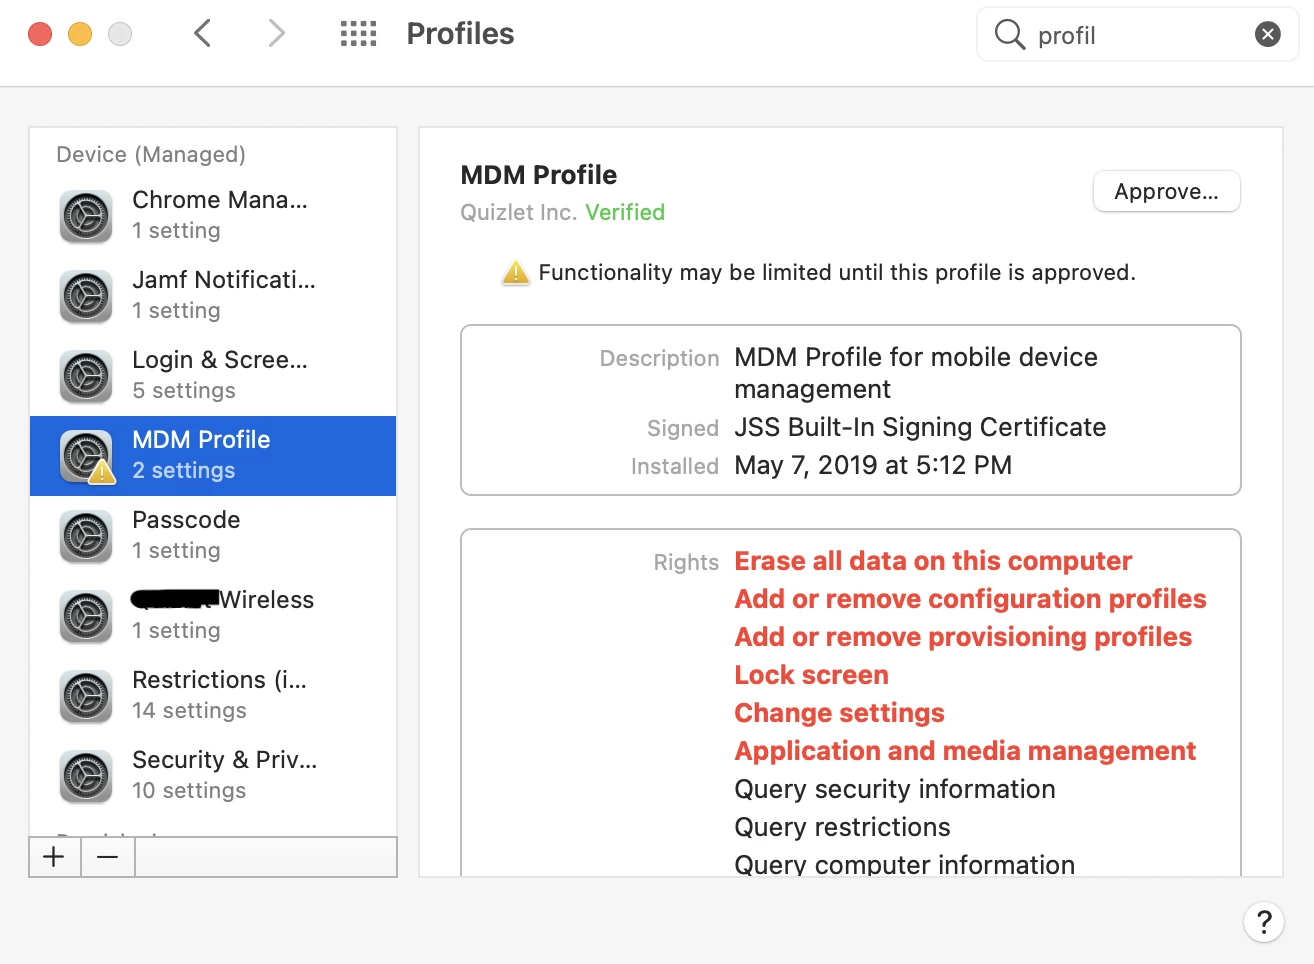Open the Show All preferences grid
Image resolution: width=1314 pixels, height=964 pixels.
click(x=358, y=34)
